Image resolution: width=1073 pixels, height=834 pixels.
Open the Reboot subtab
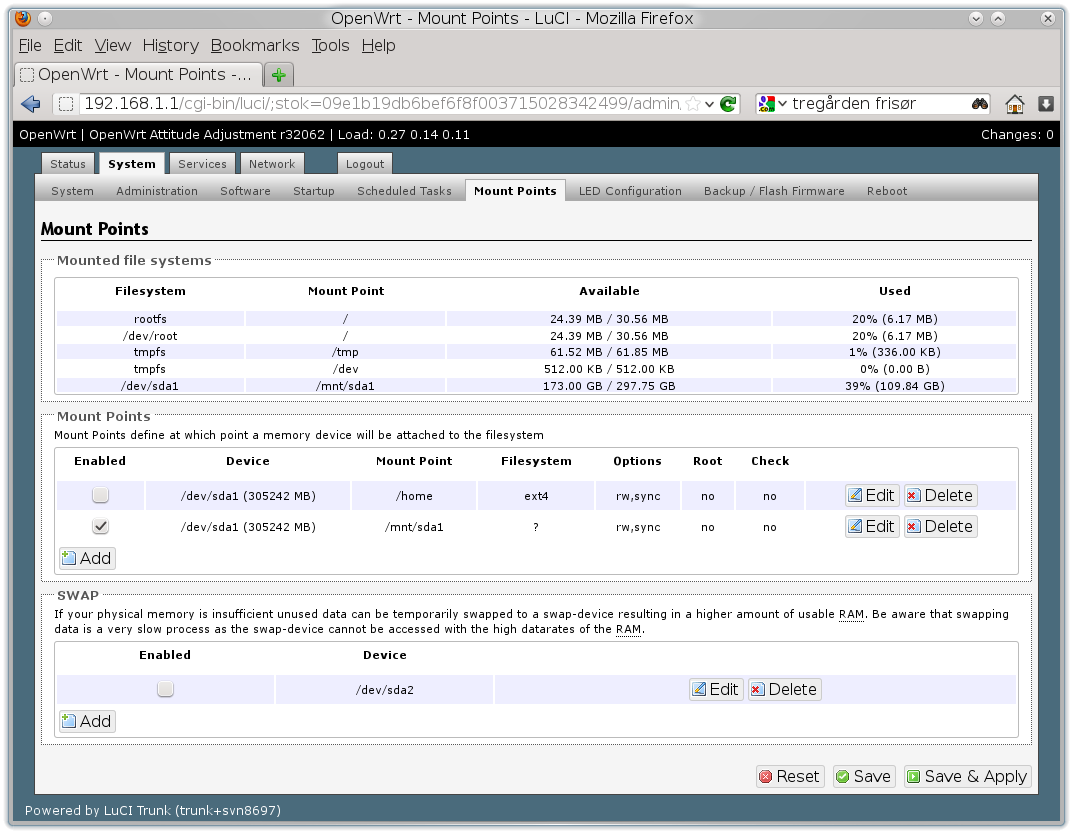coord(887,191)
